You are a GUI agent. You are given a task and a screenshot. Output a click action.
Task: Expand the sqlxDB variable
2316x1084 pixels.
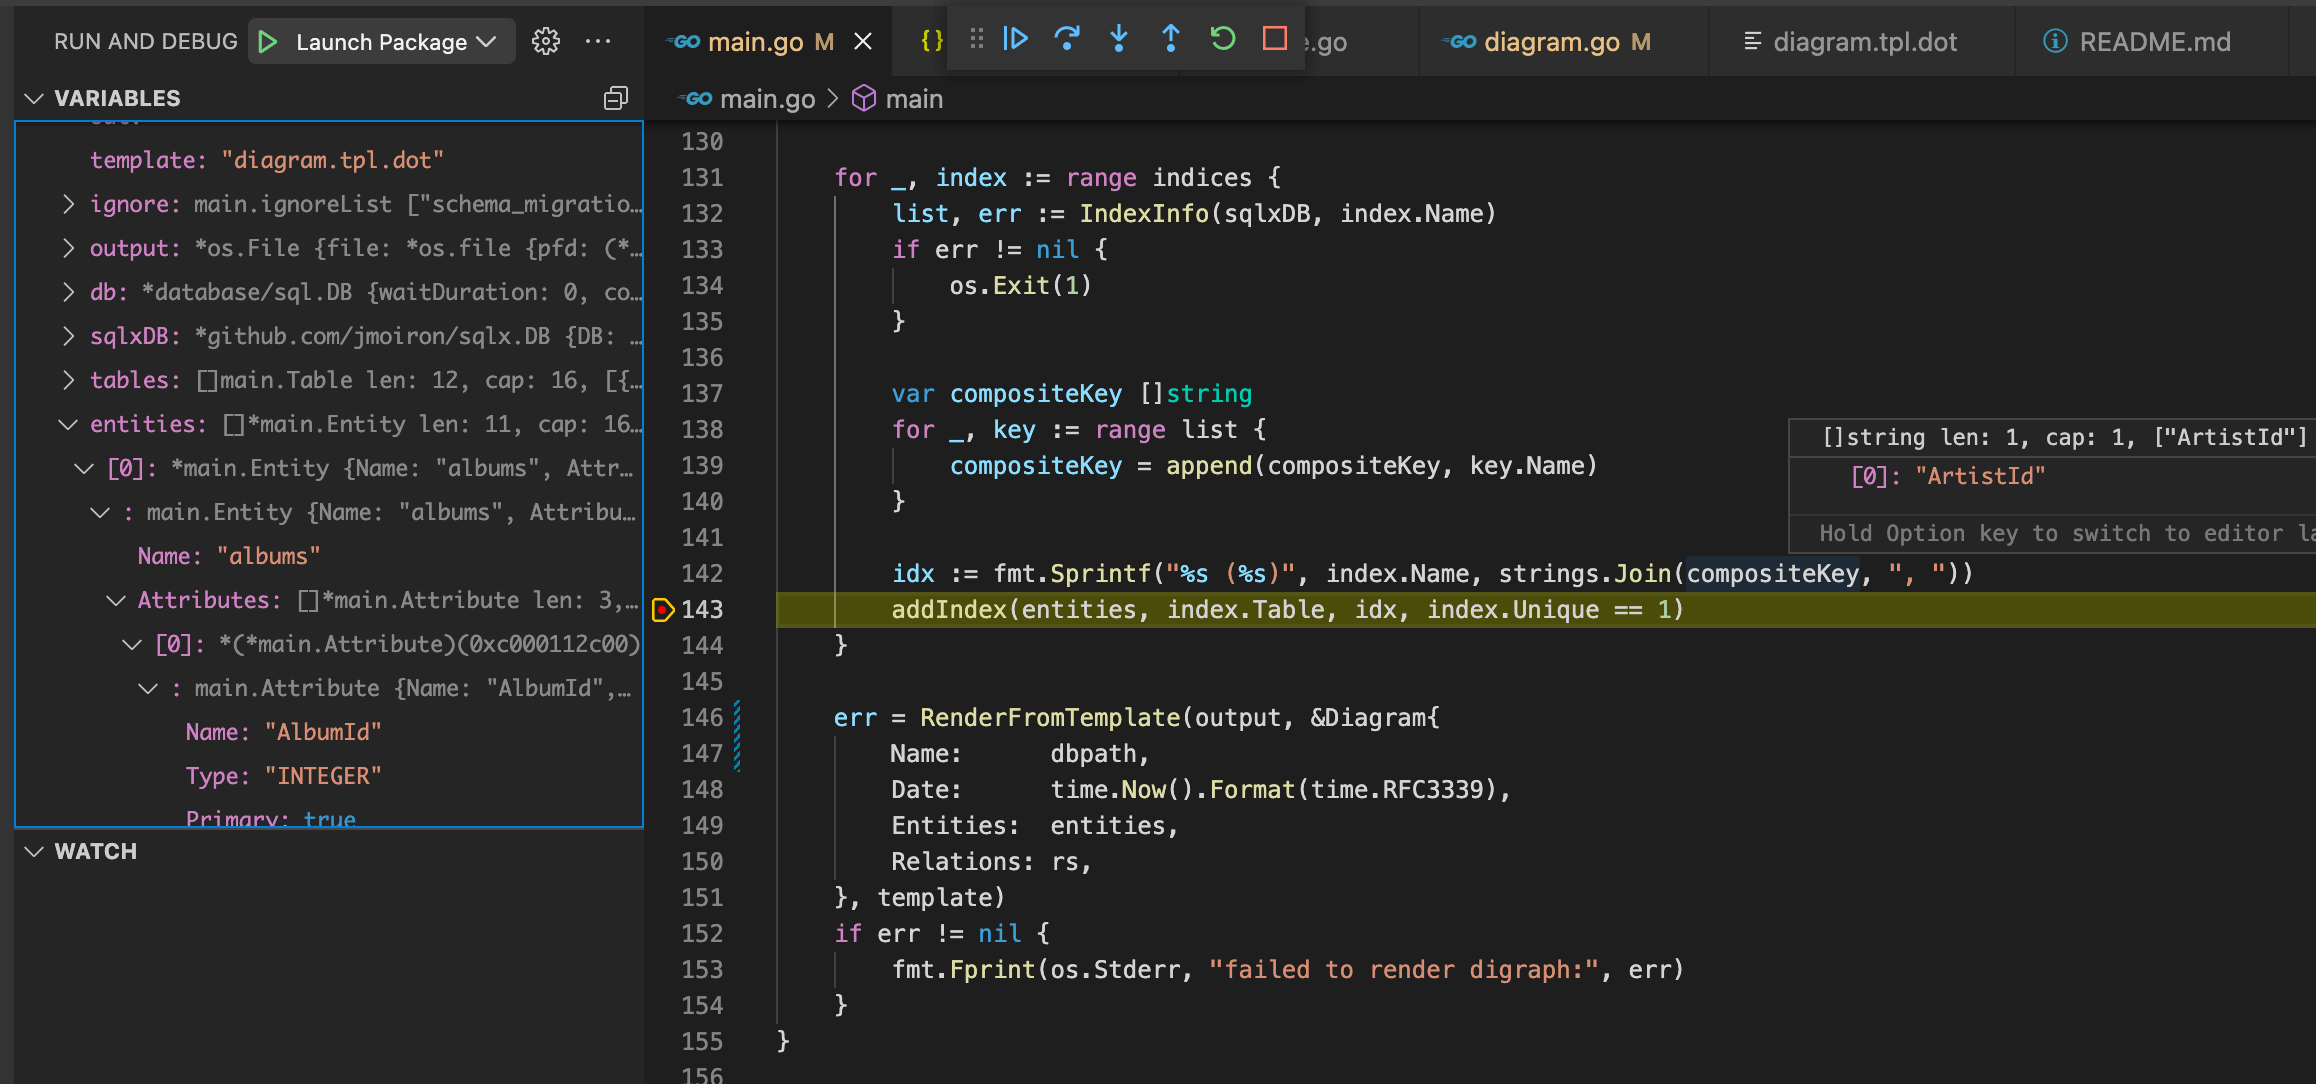pyautogui.click(x=68, y=336)
